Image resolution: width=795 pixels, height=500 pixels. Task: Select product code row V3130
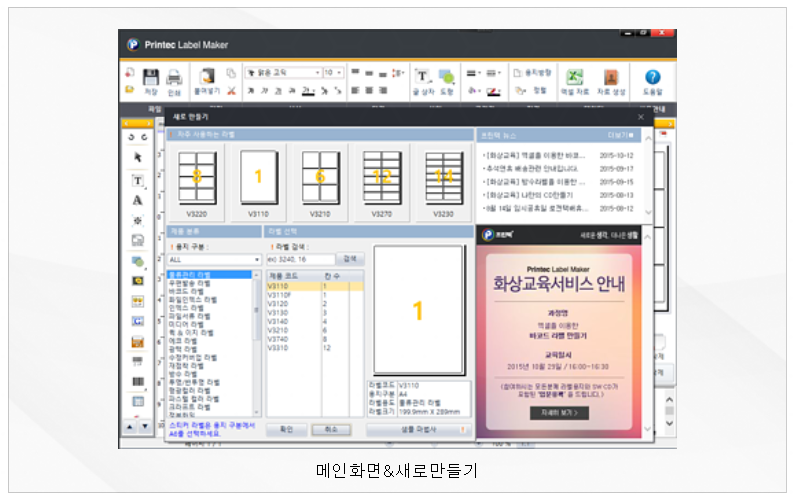(315, 313)
